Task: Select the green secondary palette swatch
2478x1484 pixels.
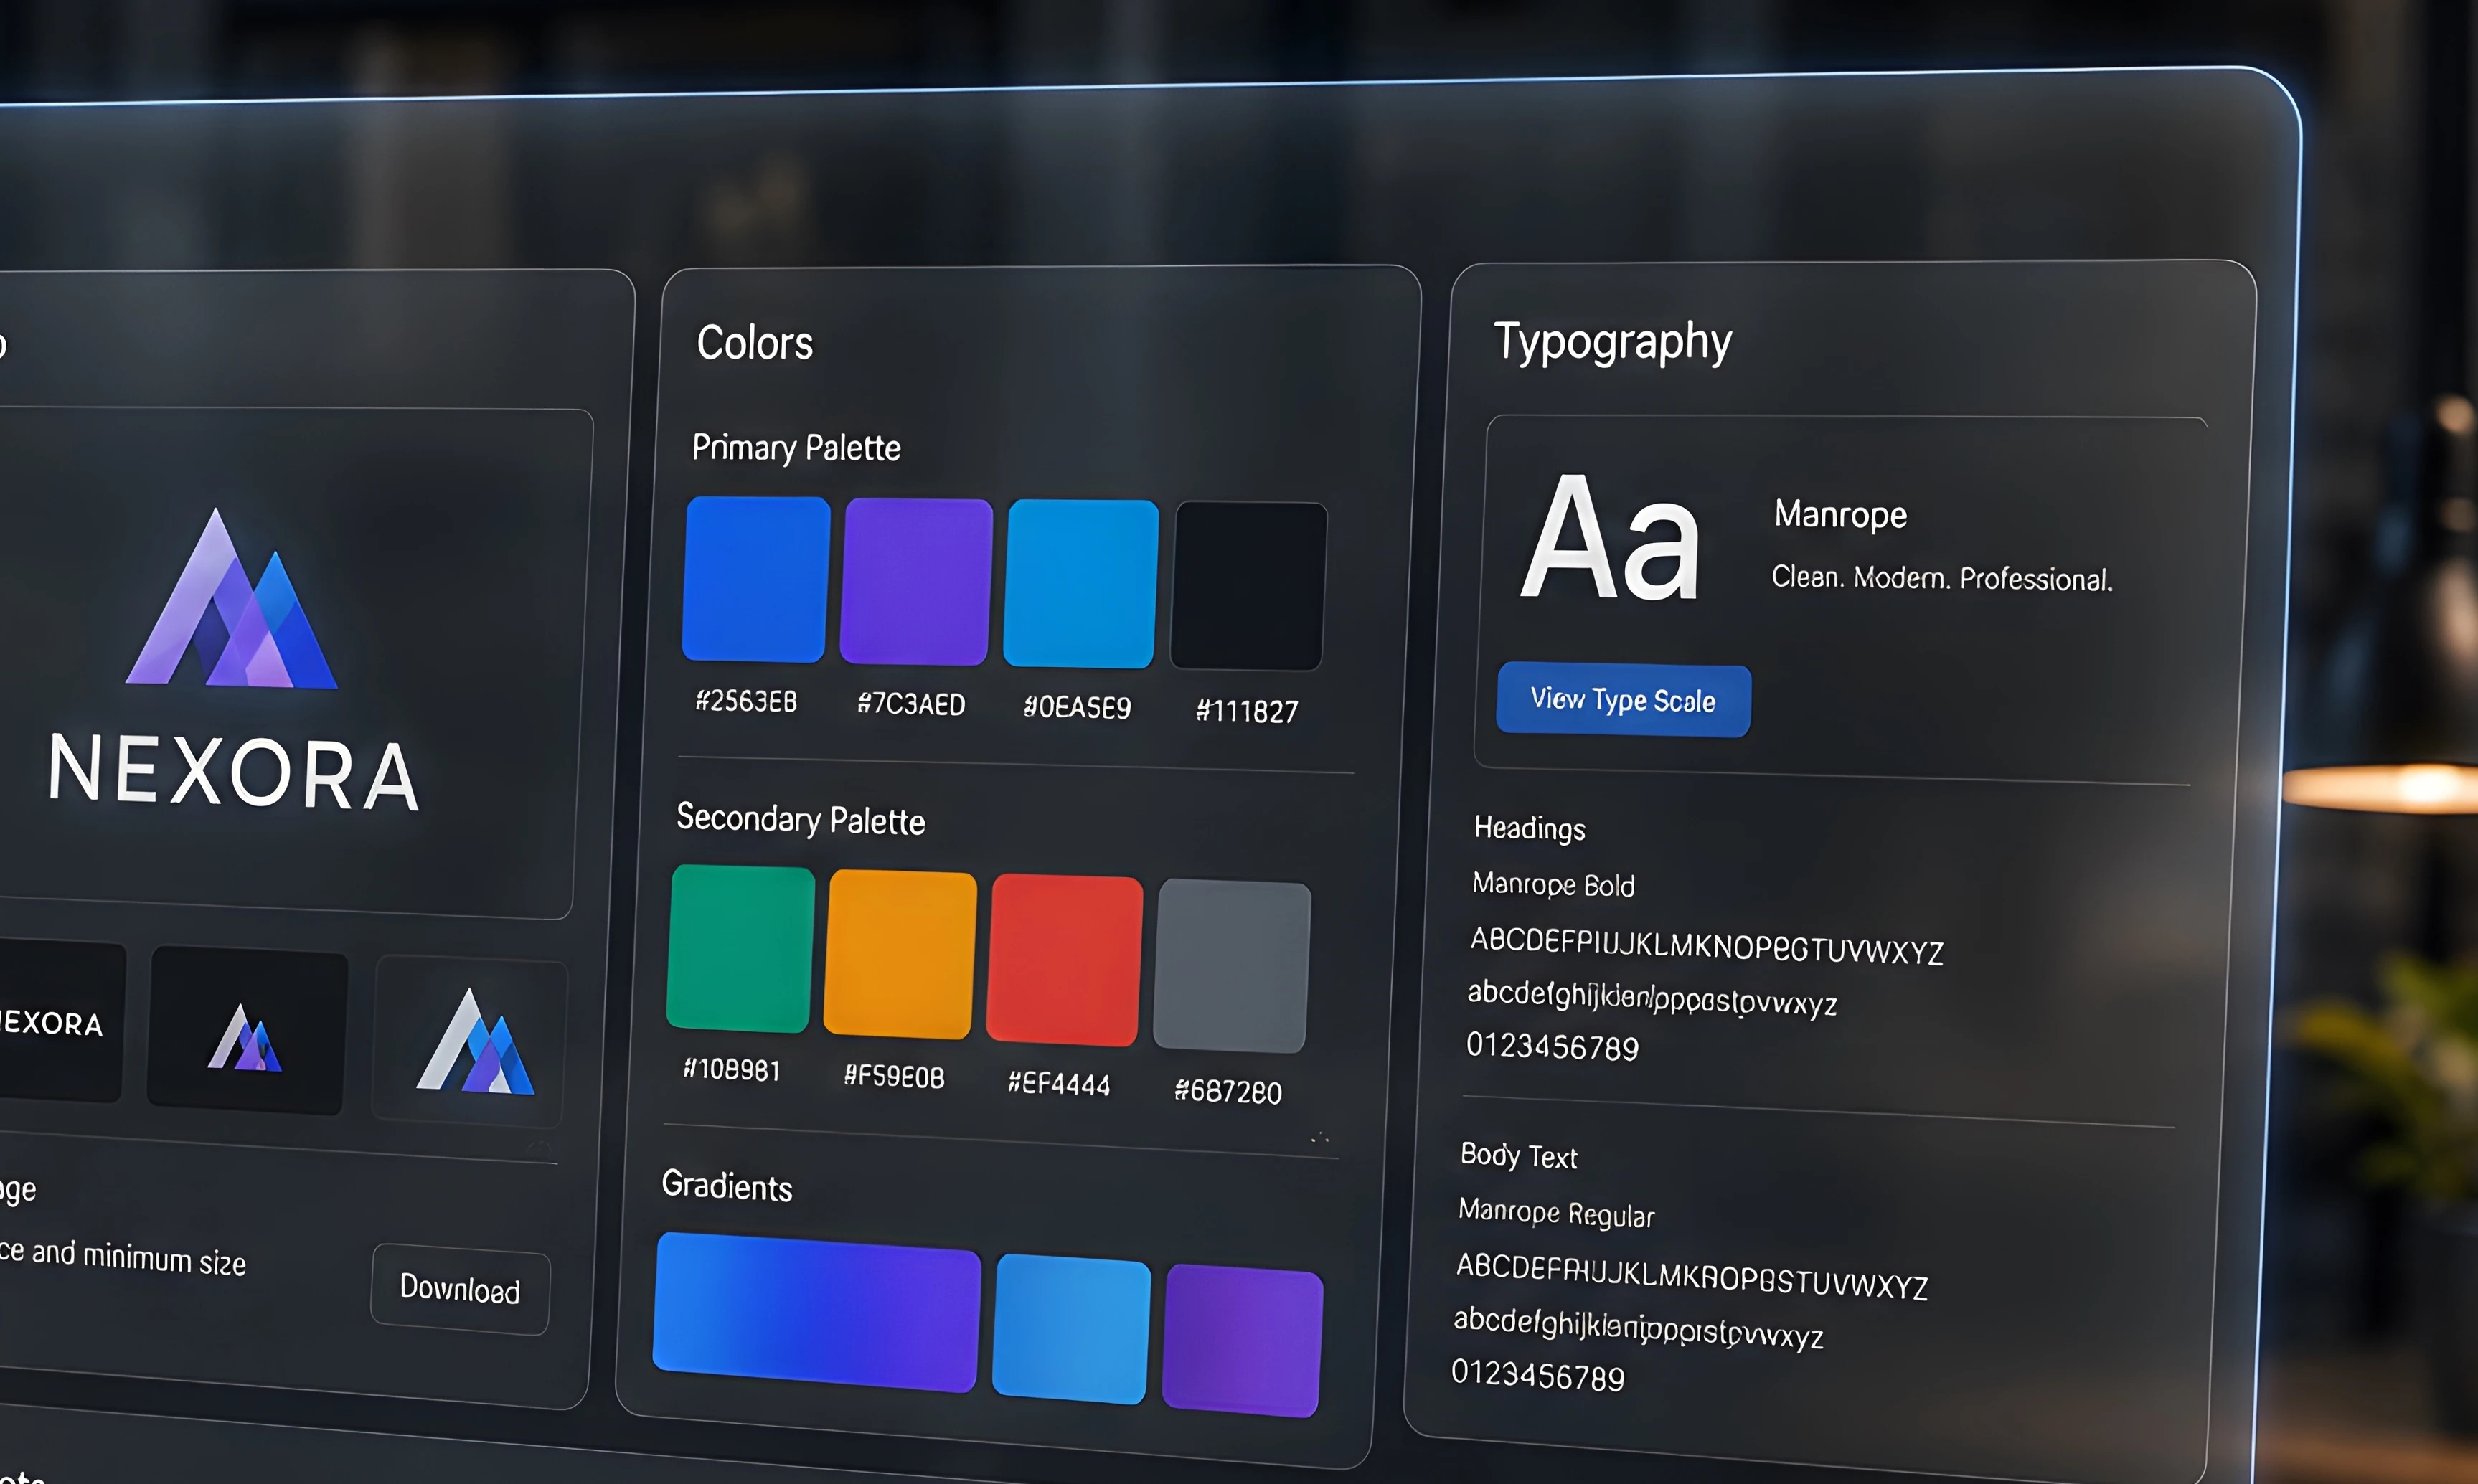Action: click(x=740, y=948)
